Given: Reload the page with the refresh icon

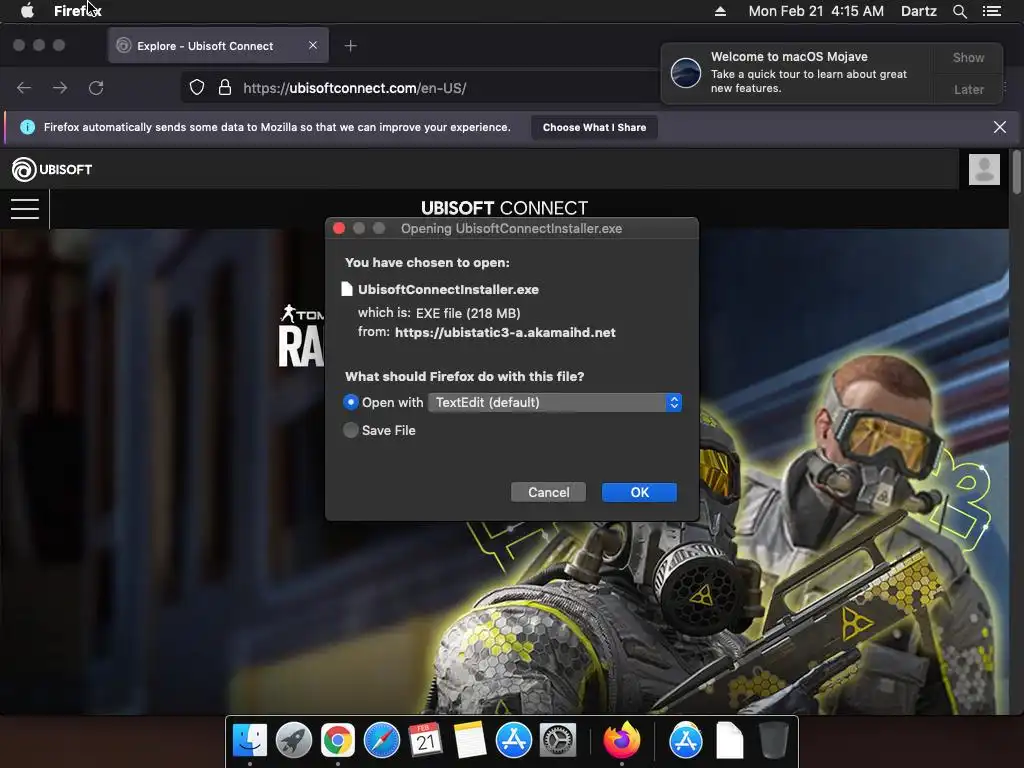Looking at the screenshot, I should 96,88.
